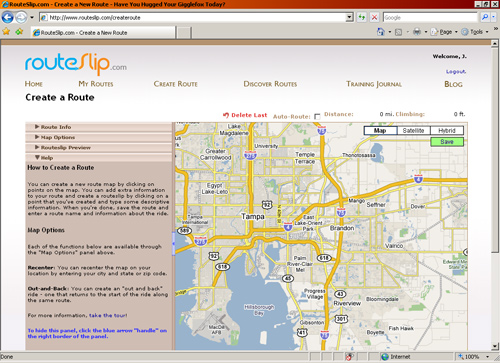Click the Temple Terrace map label

tap(305, 158)
